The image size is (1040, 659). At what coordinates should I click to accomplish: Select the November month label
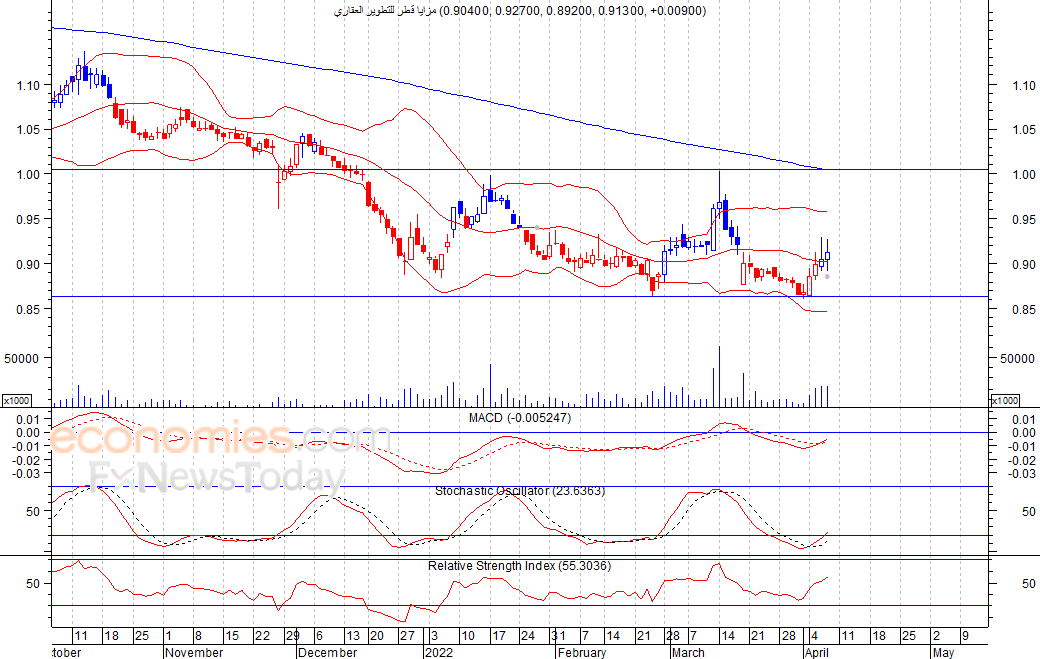pos(194,652)
